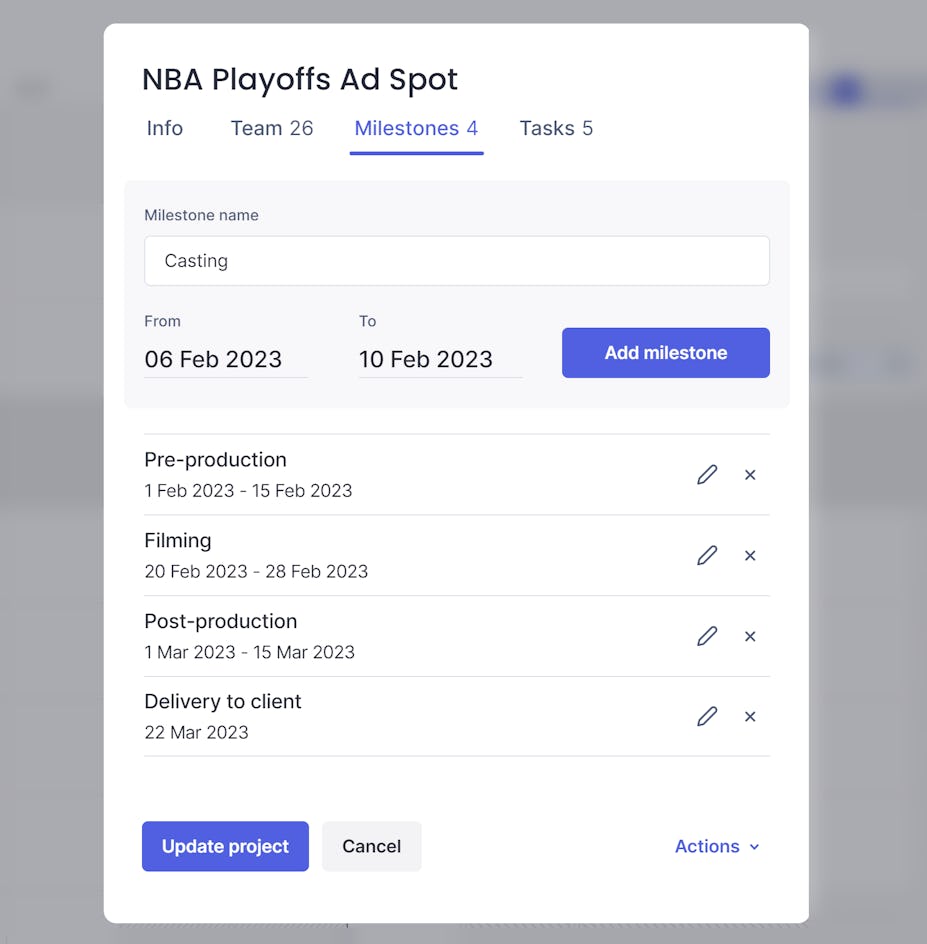927x944 pixels.
Task: Click the Milestones tab showing count 4
Action: tap(416, 128)
